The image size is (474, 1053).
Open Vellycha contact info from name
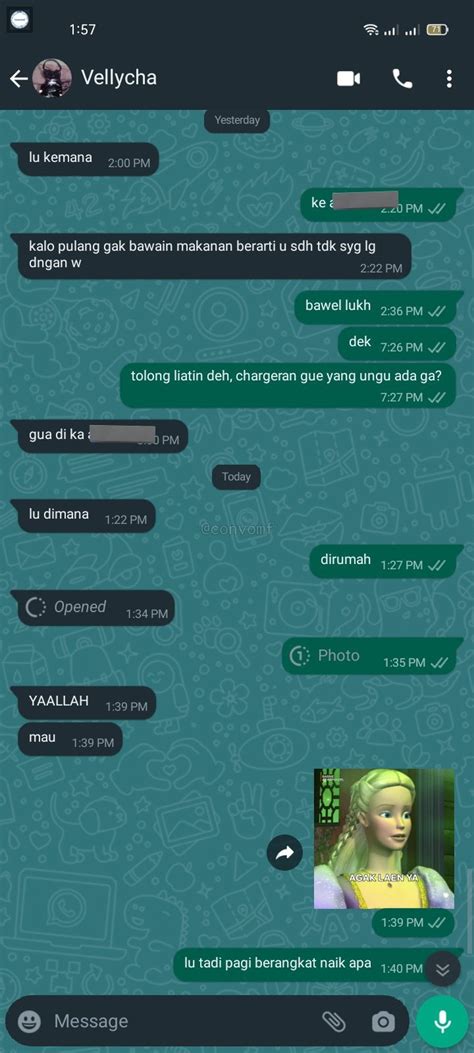(x=119, y=78)
